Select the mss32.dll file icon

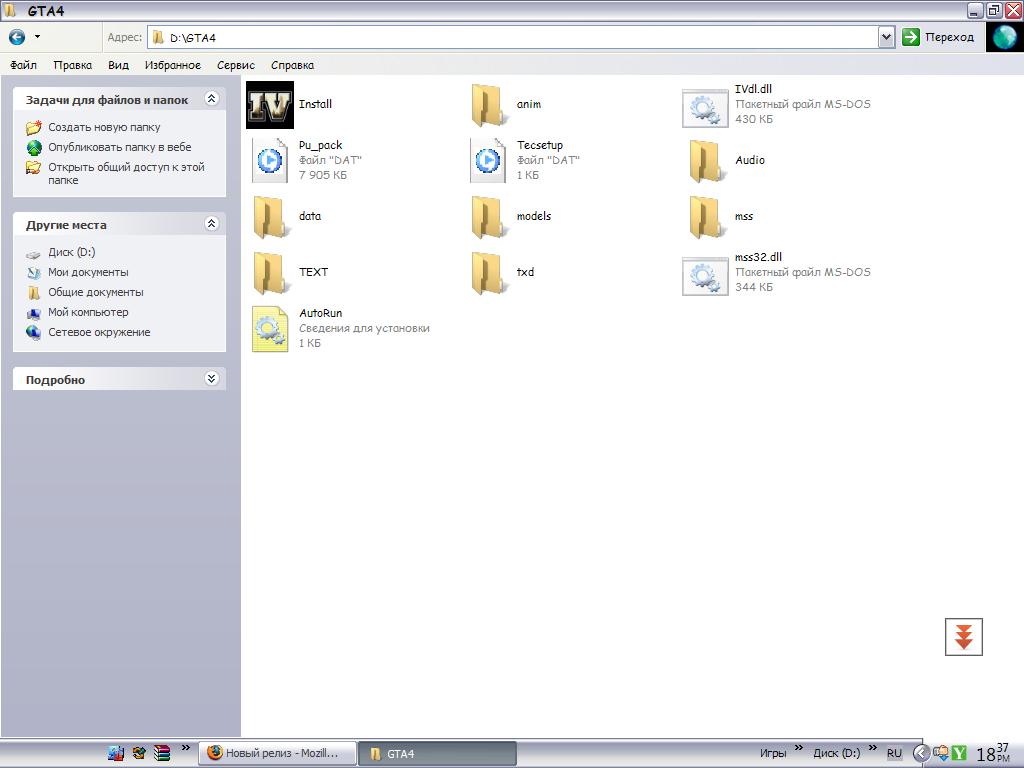[x=705, y=276]
